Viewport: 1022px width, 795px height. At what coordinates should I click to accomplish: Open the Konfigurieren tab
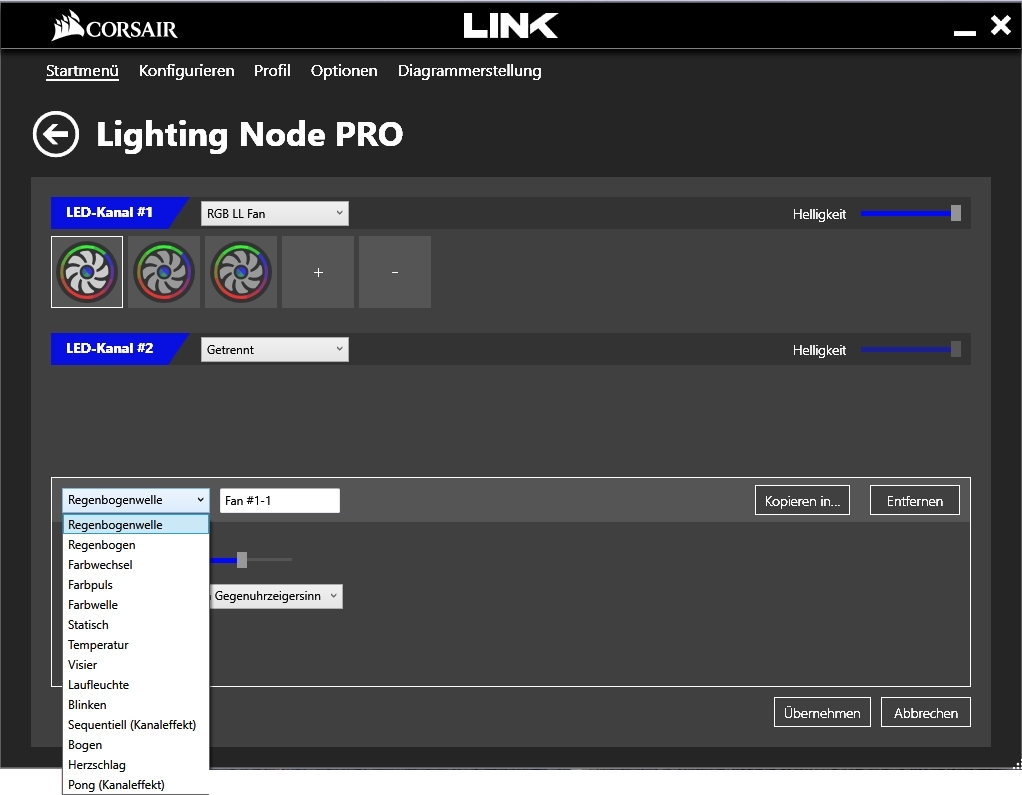pos(186,71)
